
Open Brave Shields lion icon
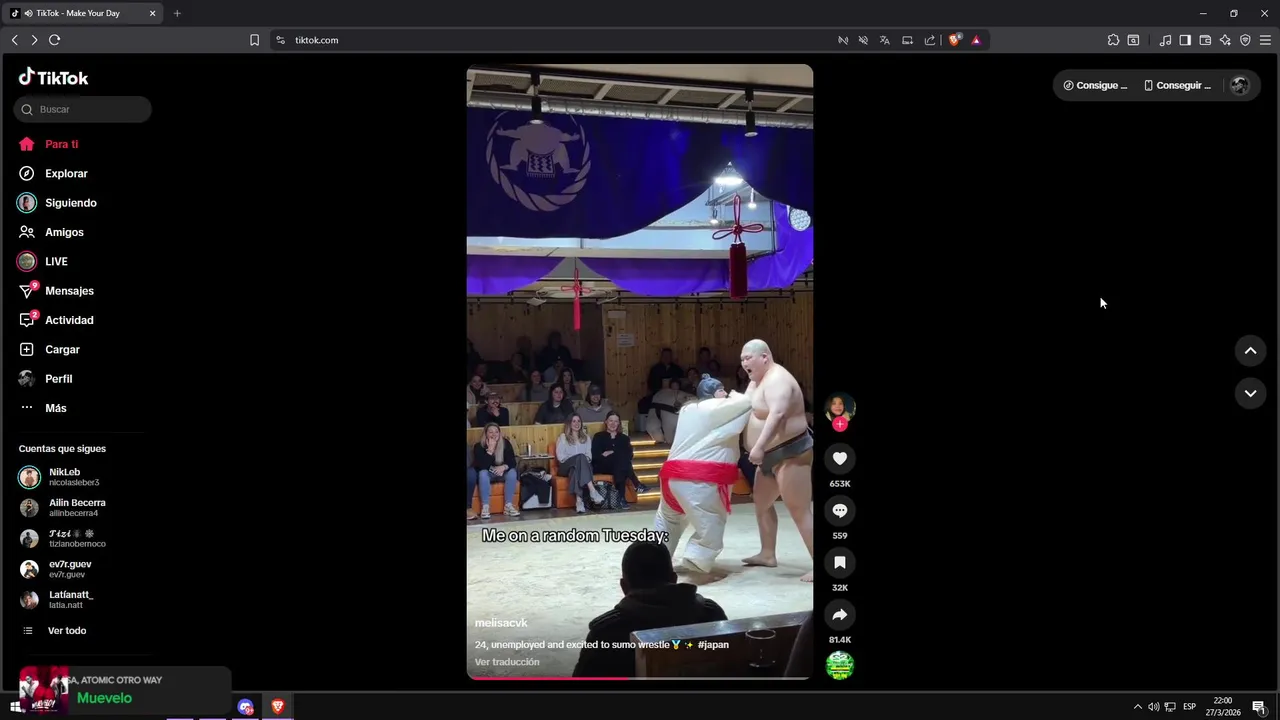click(x=954, y=40)
